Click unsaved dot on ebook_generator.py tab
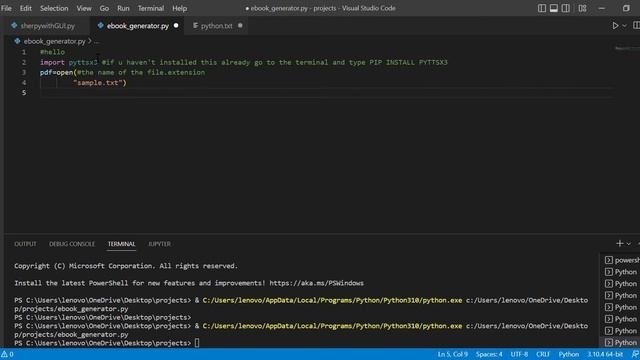The height and width of the screenshot is (360, 640). pyautogui.click(x=176, y=25)
